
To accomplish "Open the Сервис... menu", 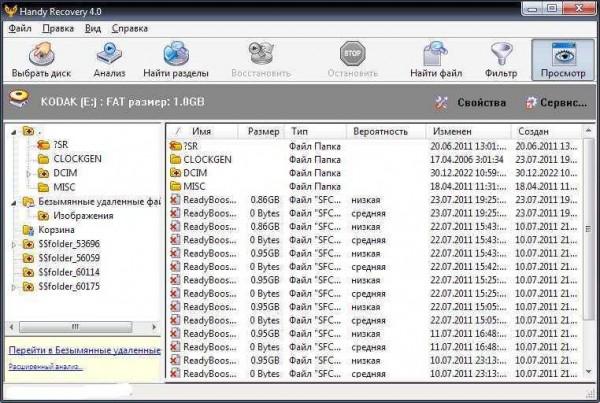I will [x=563, y=103].
